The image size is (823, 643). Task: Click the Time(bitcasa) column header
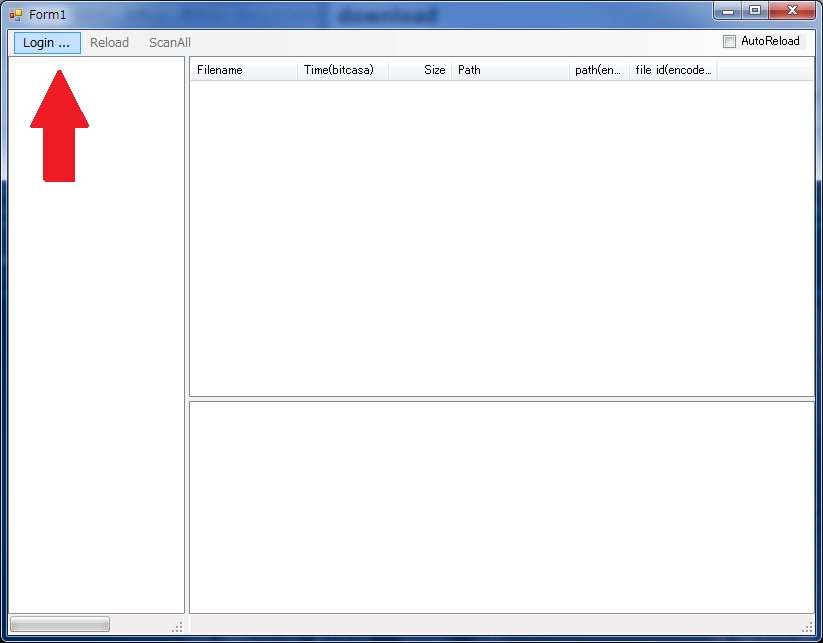tap(342, 70)
